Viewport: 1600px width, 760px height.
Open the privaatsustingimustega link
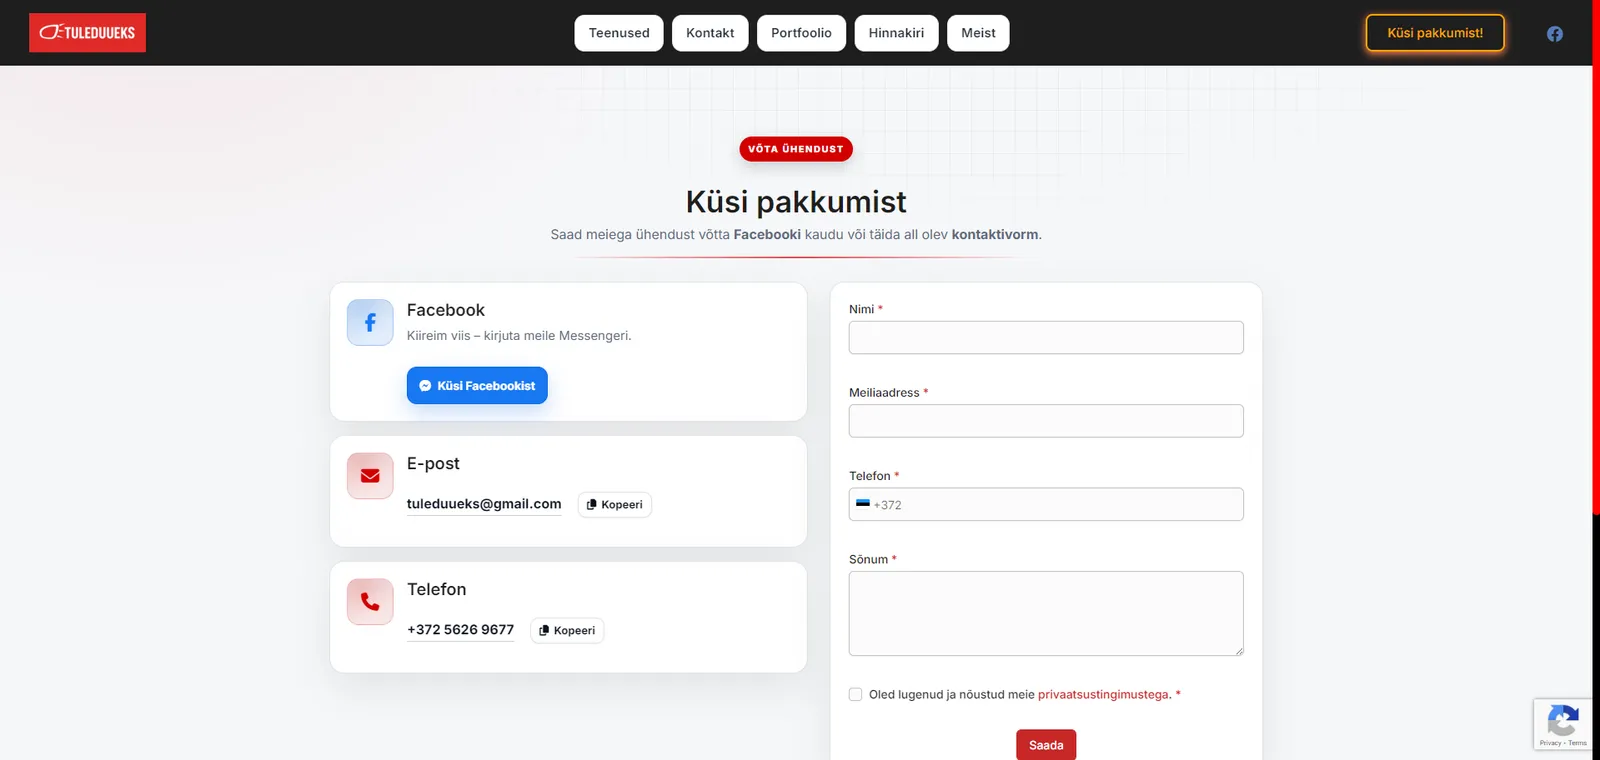click(x=1103, y=695)
